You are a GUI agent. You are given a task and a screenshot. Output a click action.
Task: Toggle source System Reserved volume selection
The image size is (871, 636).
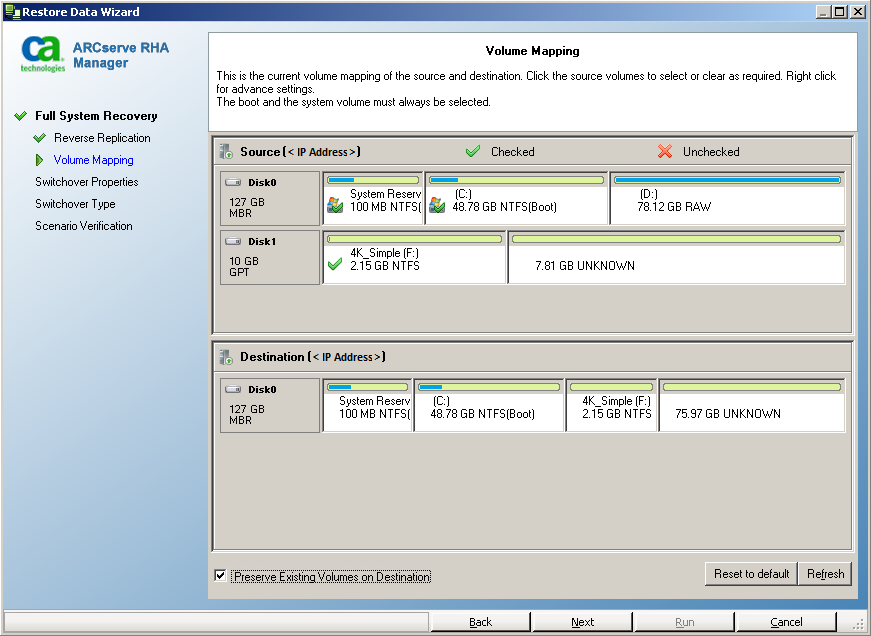click(336, 205)
